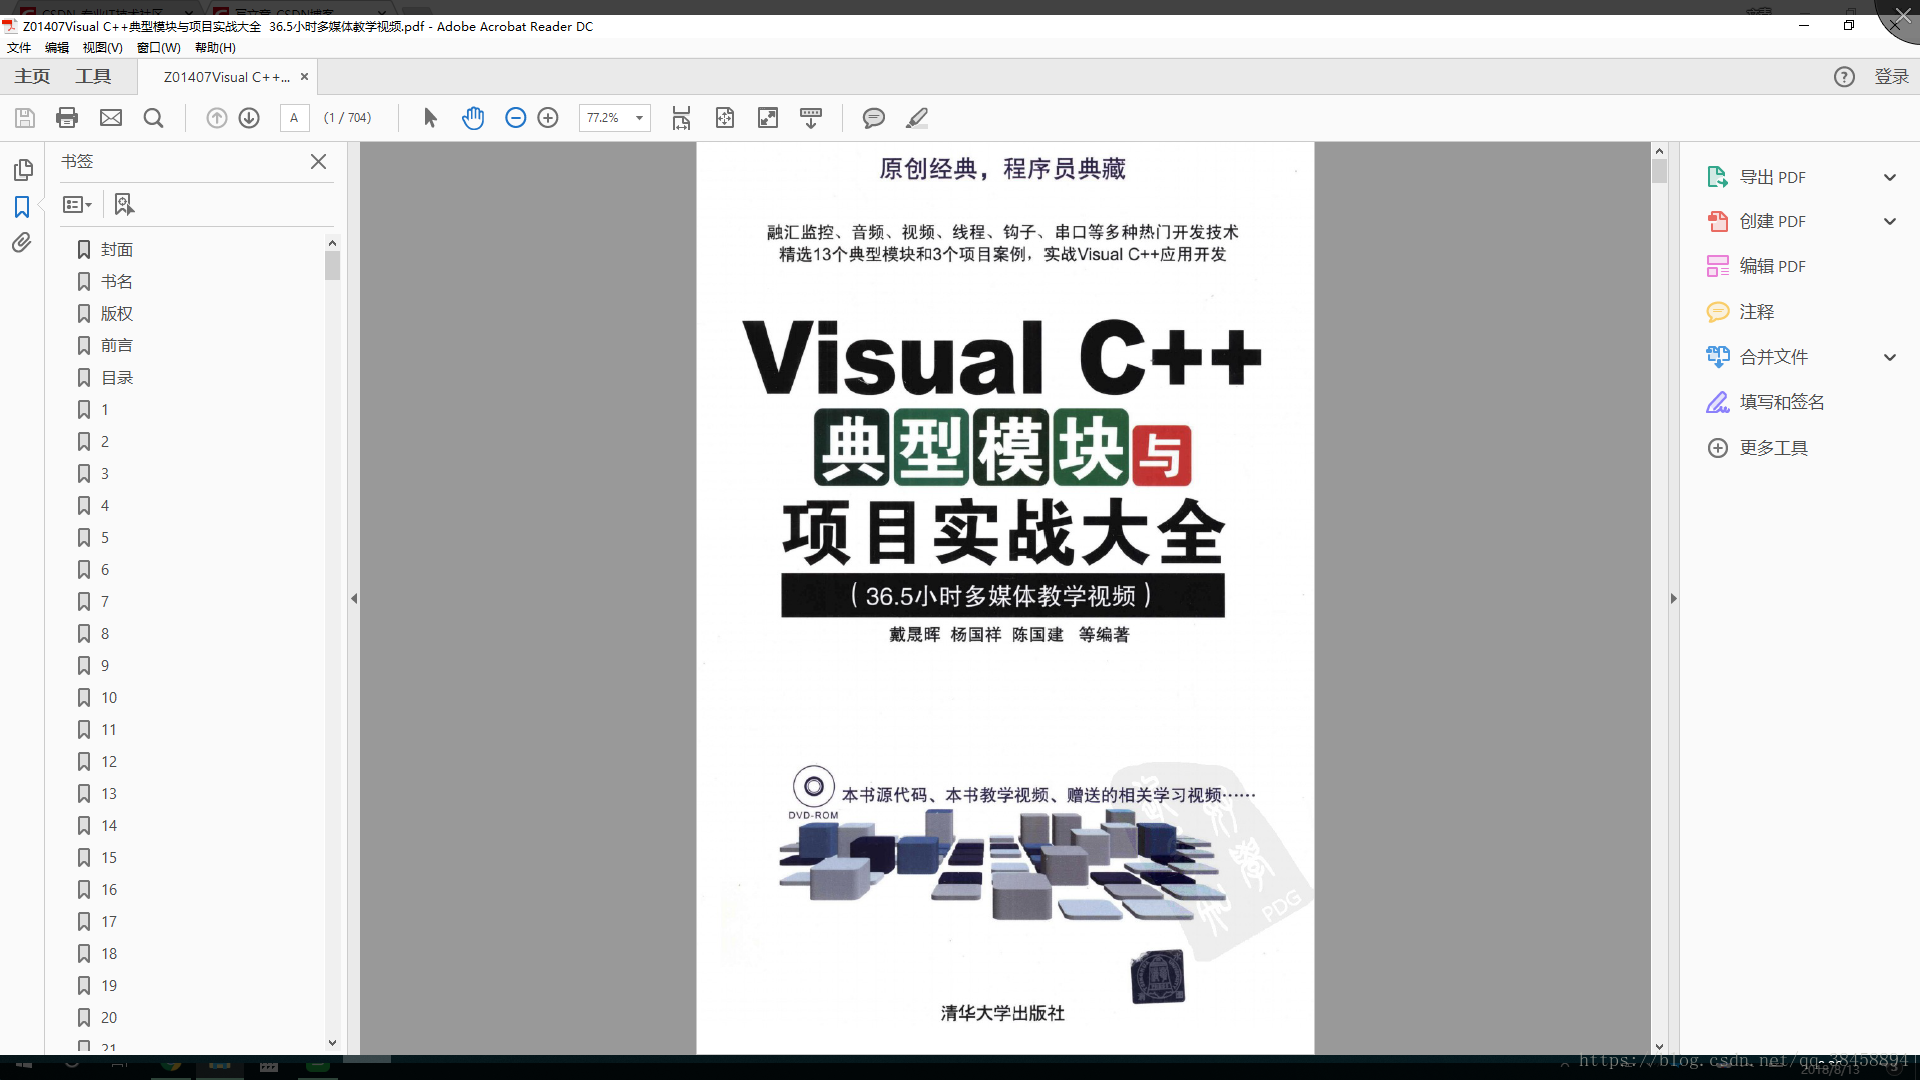Screen dimensions: 1920x1080
Task: Open the 封面 bookmark
Action: (116, 250)
